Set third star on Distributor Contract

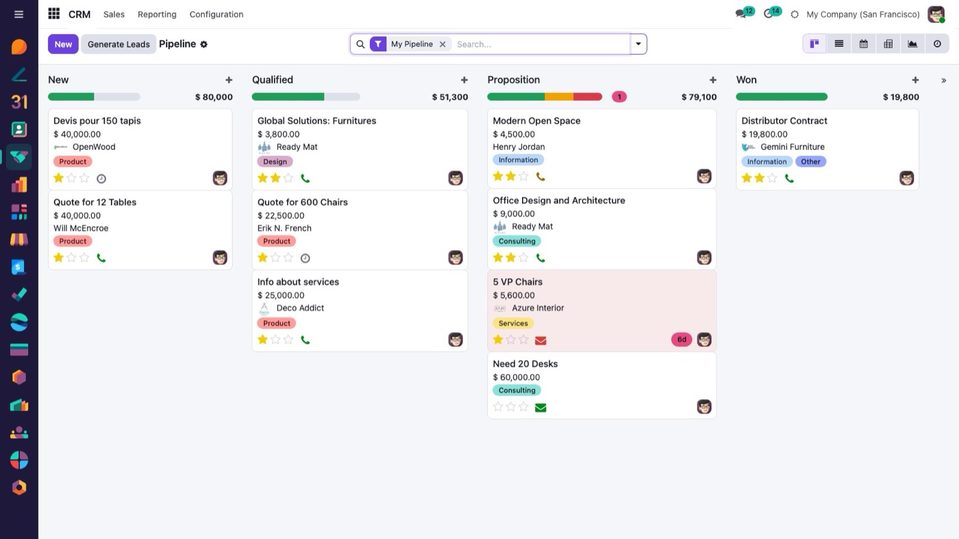pyautogui.click(x=772, y=178)
